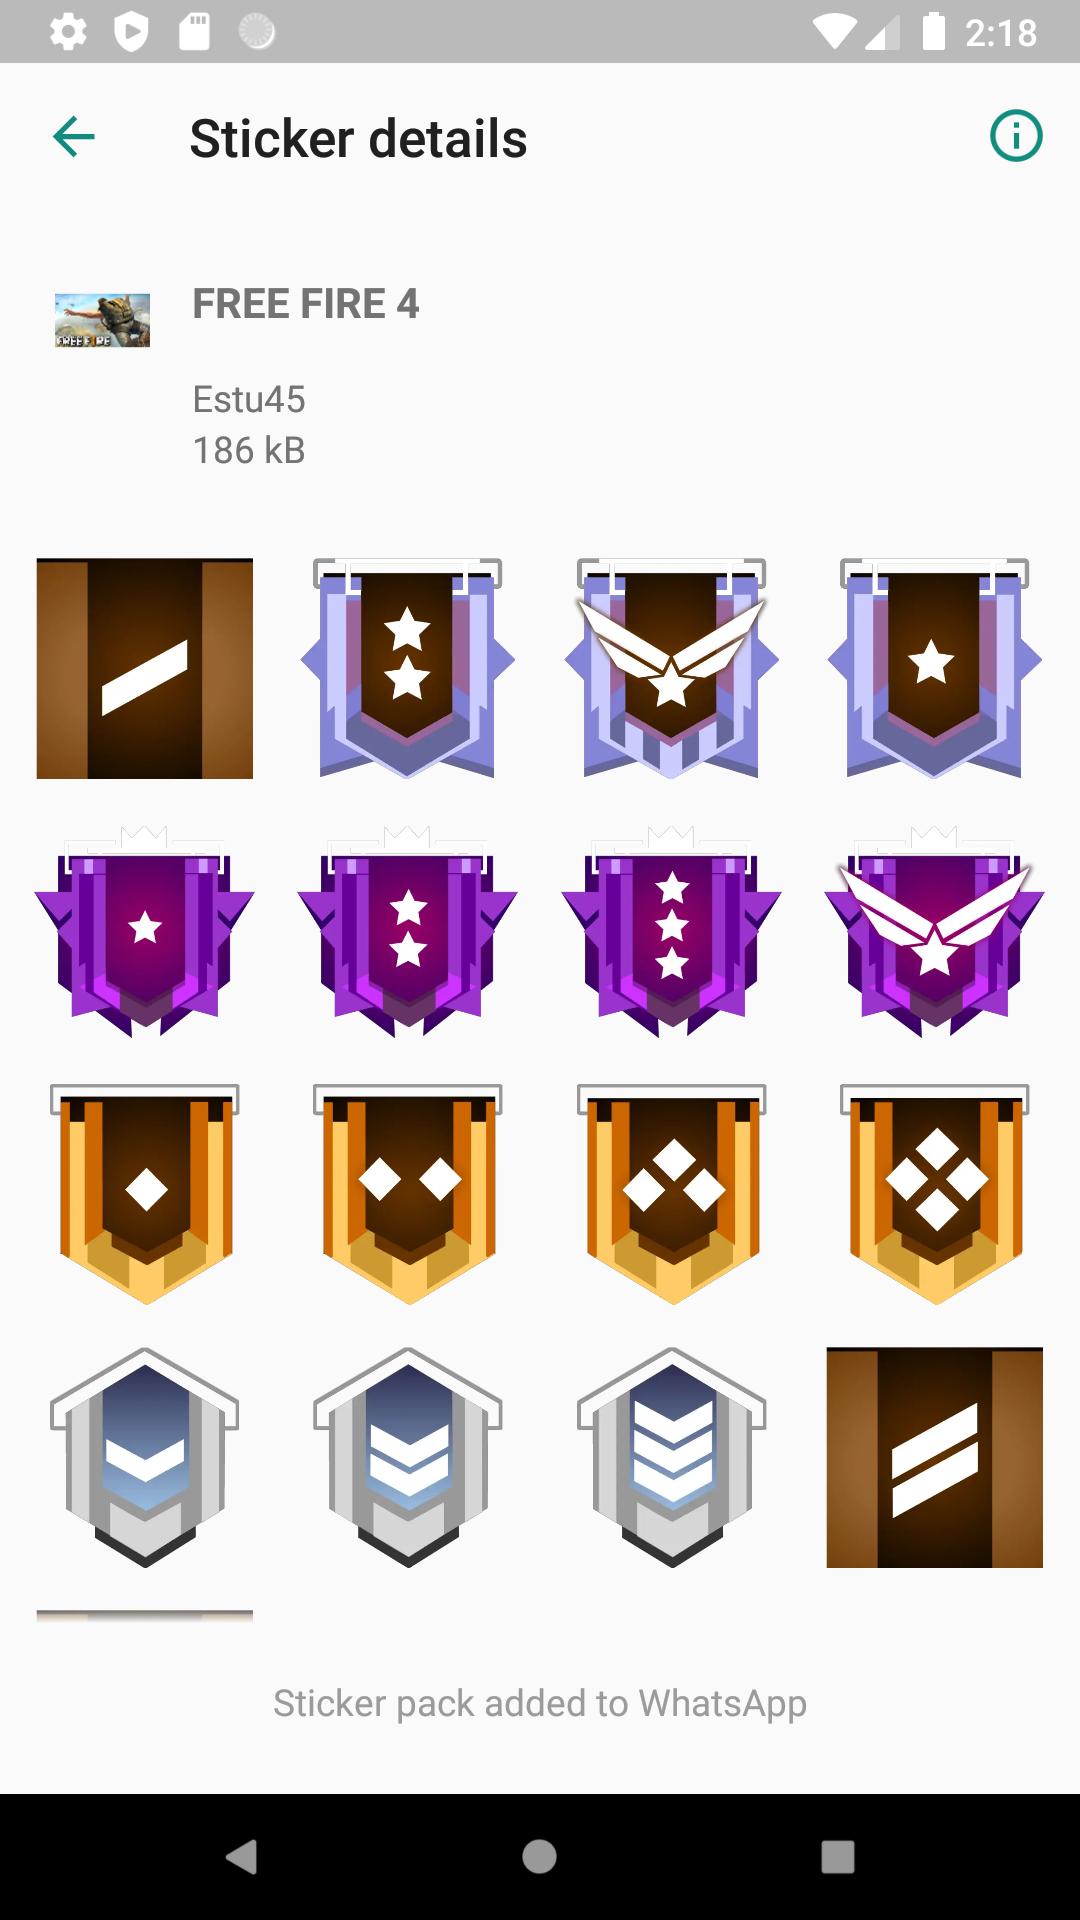The image size is (1080, 1920).
Task: Tap the gold badge with three diamonds
Action: tap(671, 1194)
